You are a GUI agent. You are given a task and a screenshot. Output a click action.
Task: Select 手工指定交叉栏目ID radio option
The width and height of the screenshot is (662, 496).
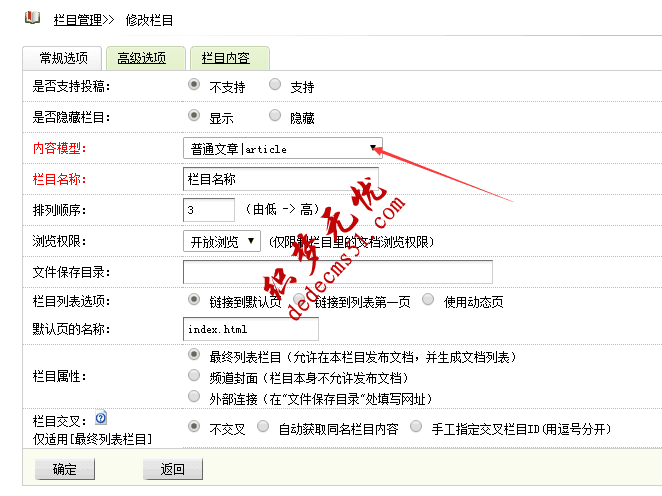pyautogui.click(x=416, y=426)
